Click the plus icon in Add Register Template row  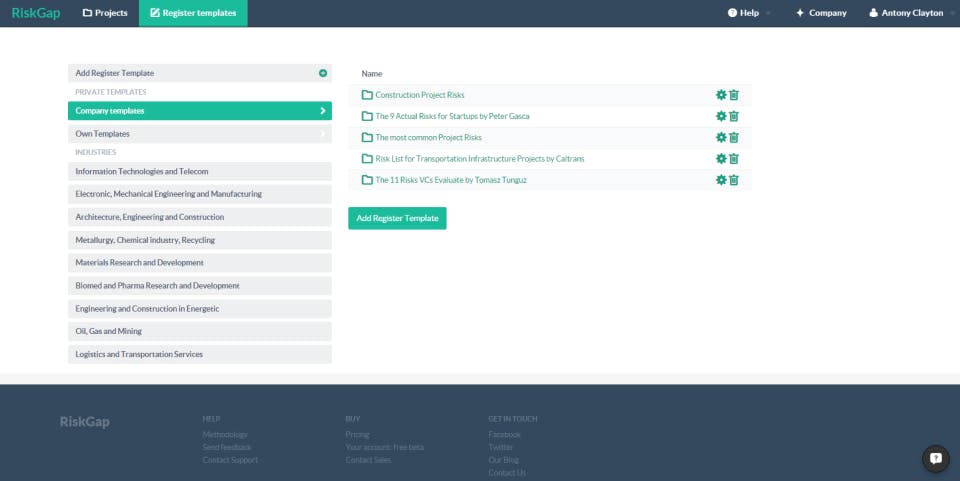tap(323, 73)
